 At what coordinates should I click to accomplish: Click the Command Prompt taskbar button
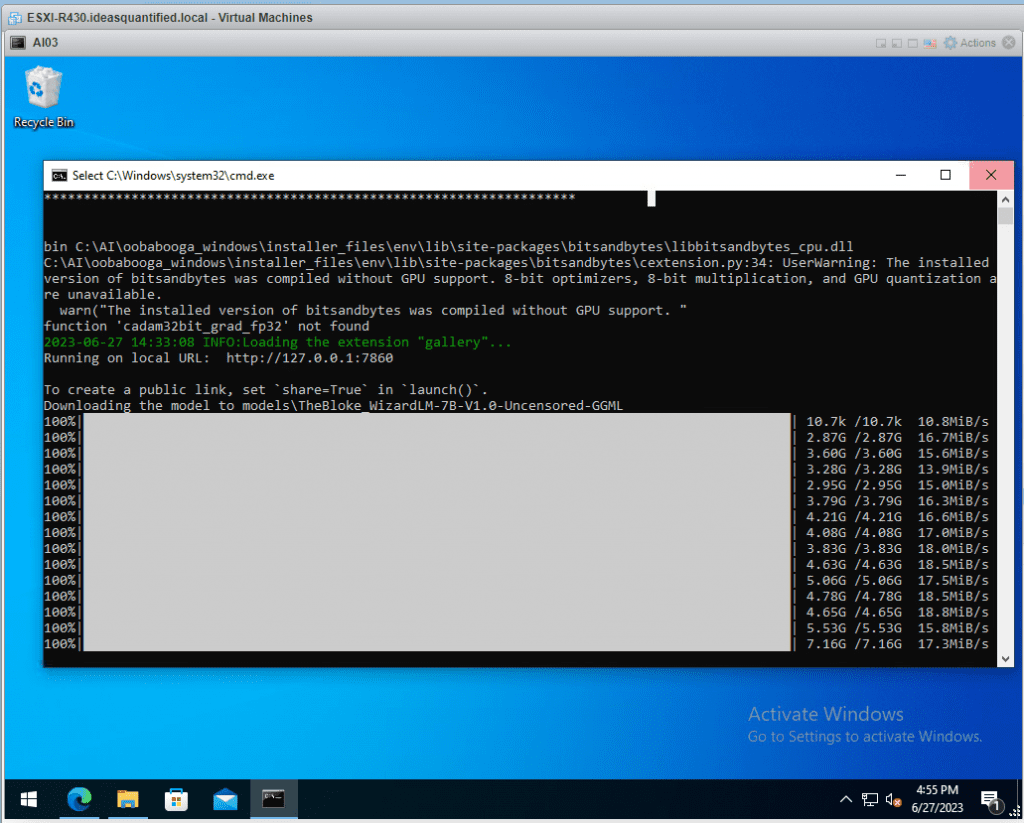pyautogui.click(x=273, y=798)
